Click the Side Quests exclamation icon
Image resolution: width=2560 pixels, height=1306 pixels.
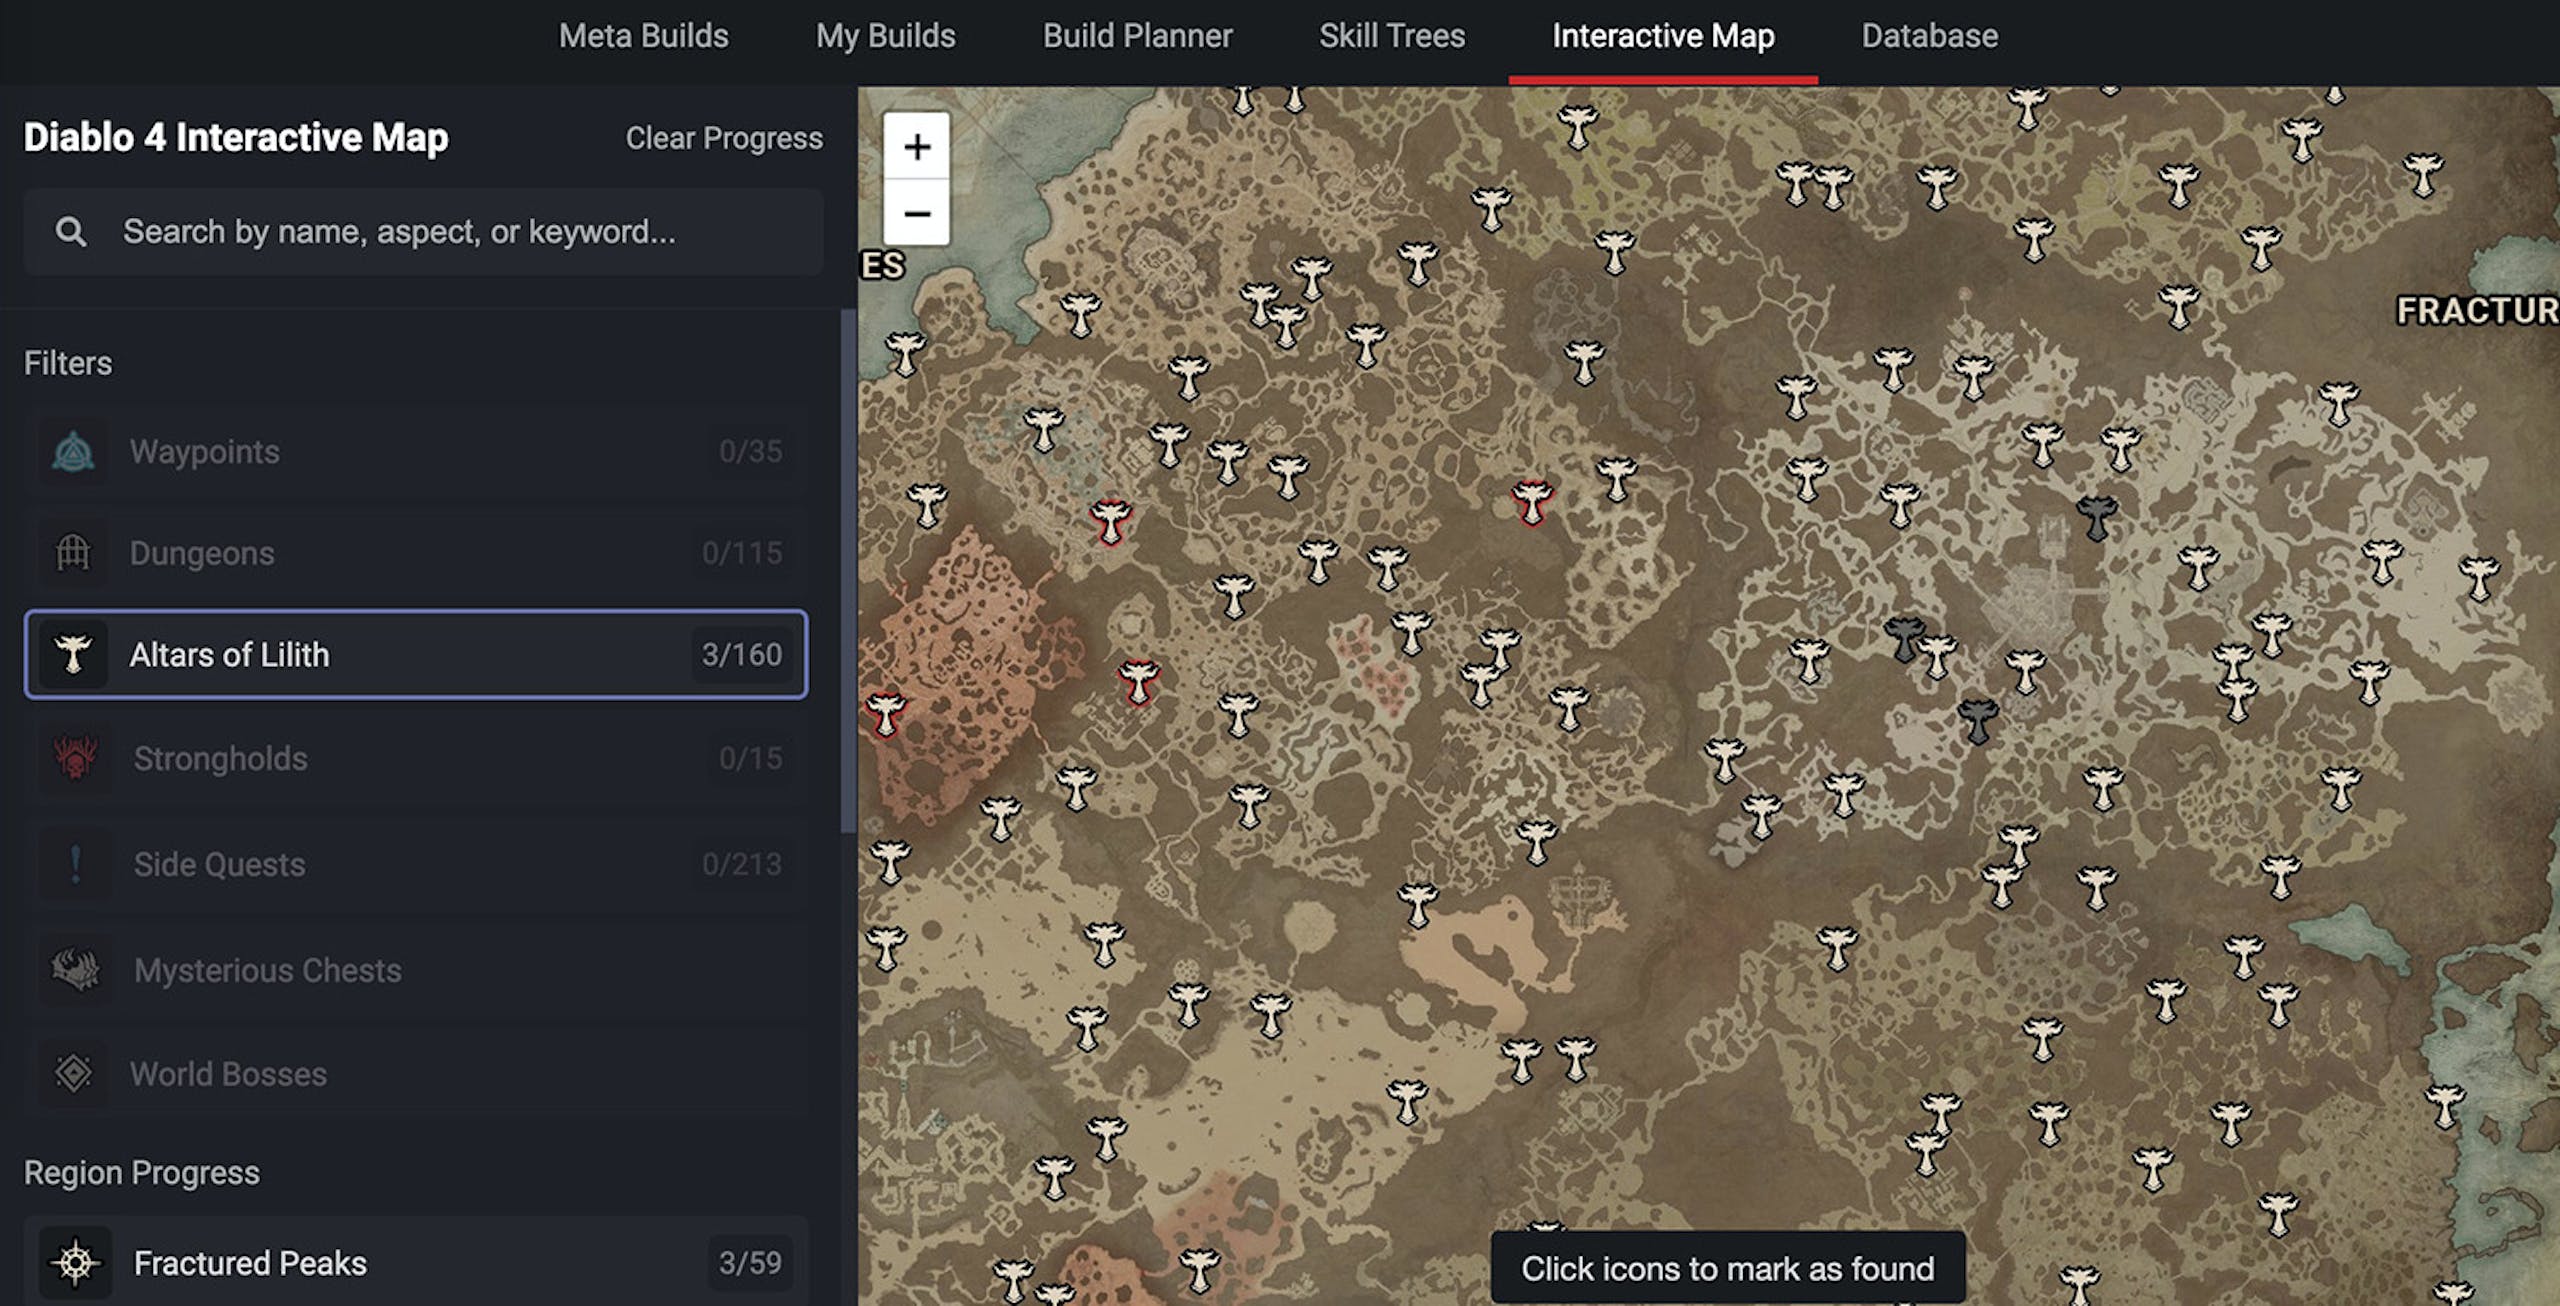point(75,864)
